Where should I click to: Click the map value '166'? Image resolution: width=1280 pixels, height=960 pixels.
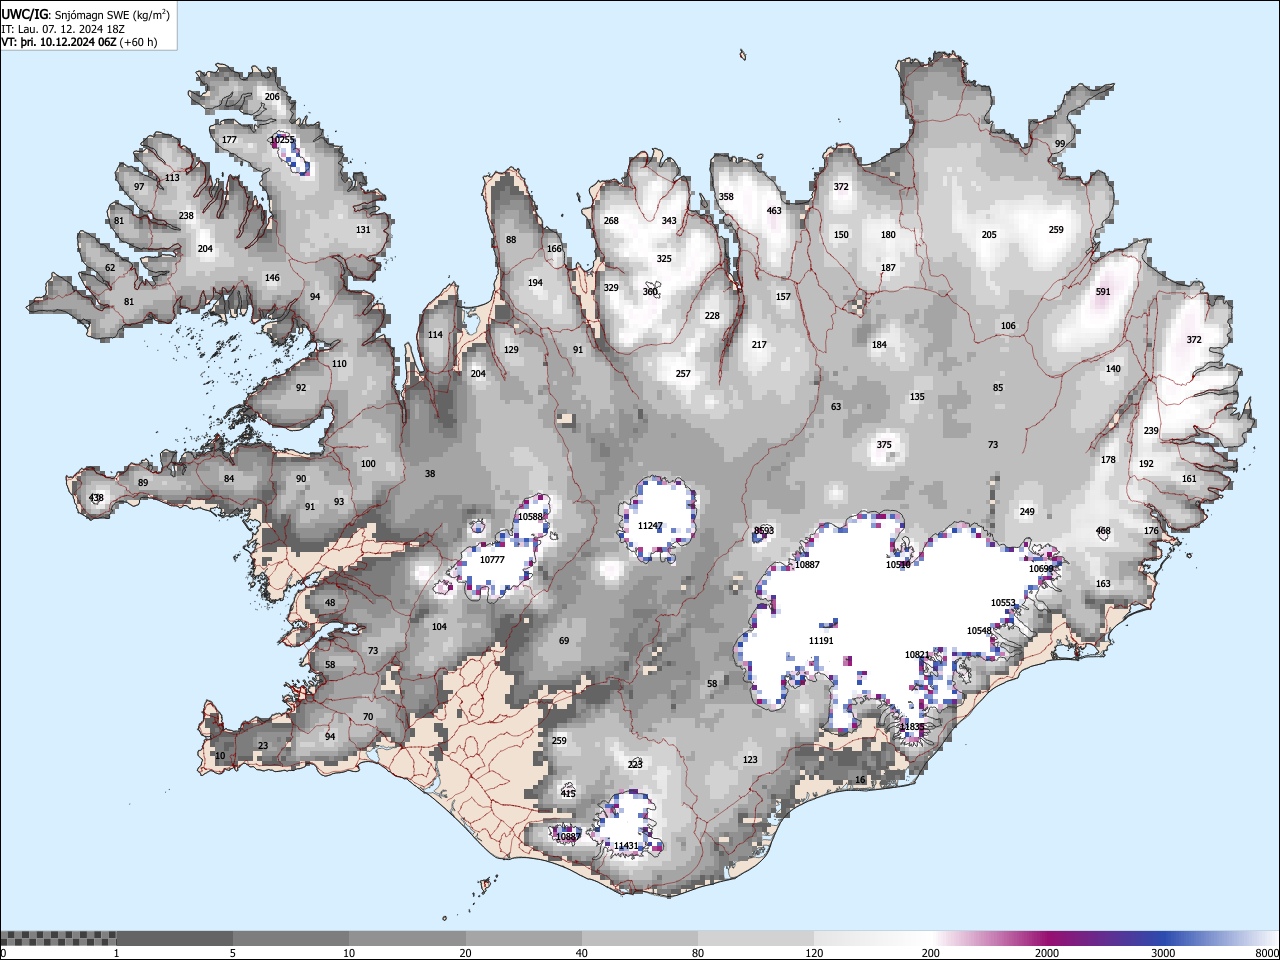[x=554, y=249]
